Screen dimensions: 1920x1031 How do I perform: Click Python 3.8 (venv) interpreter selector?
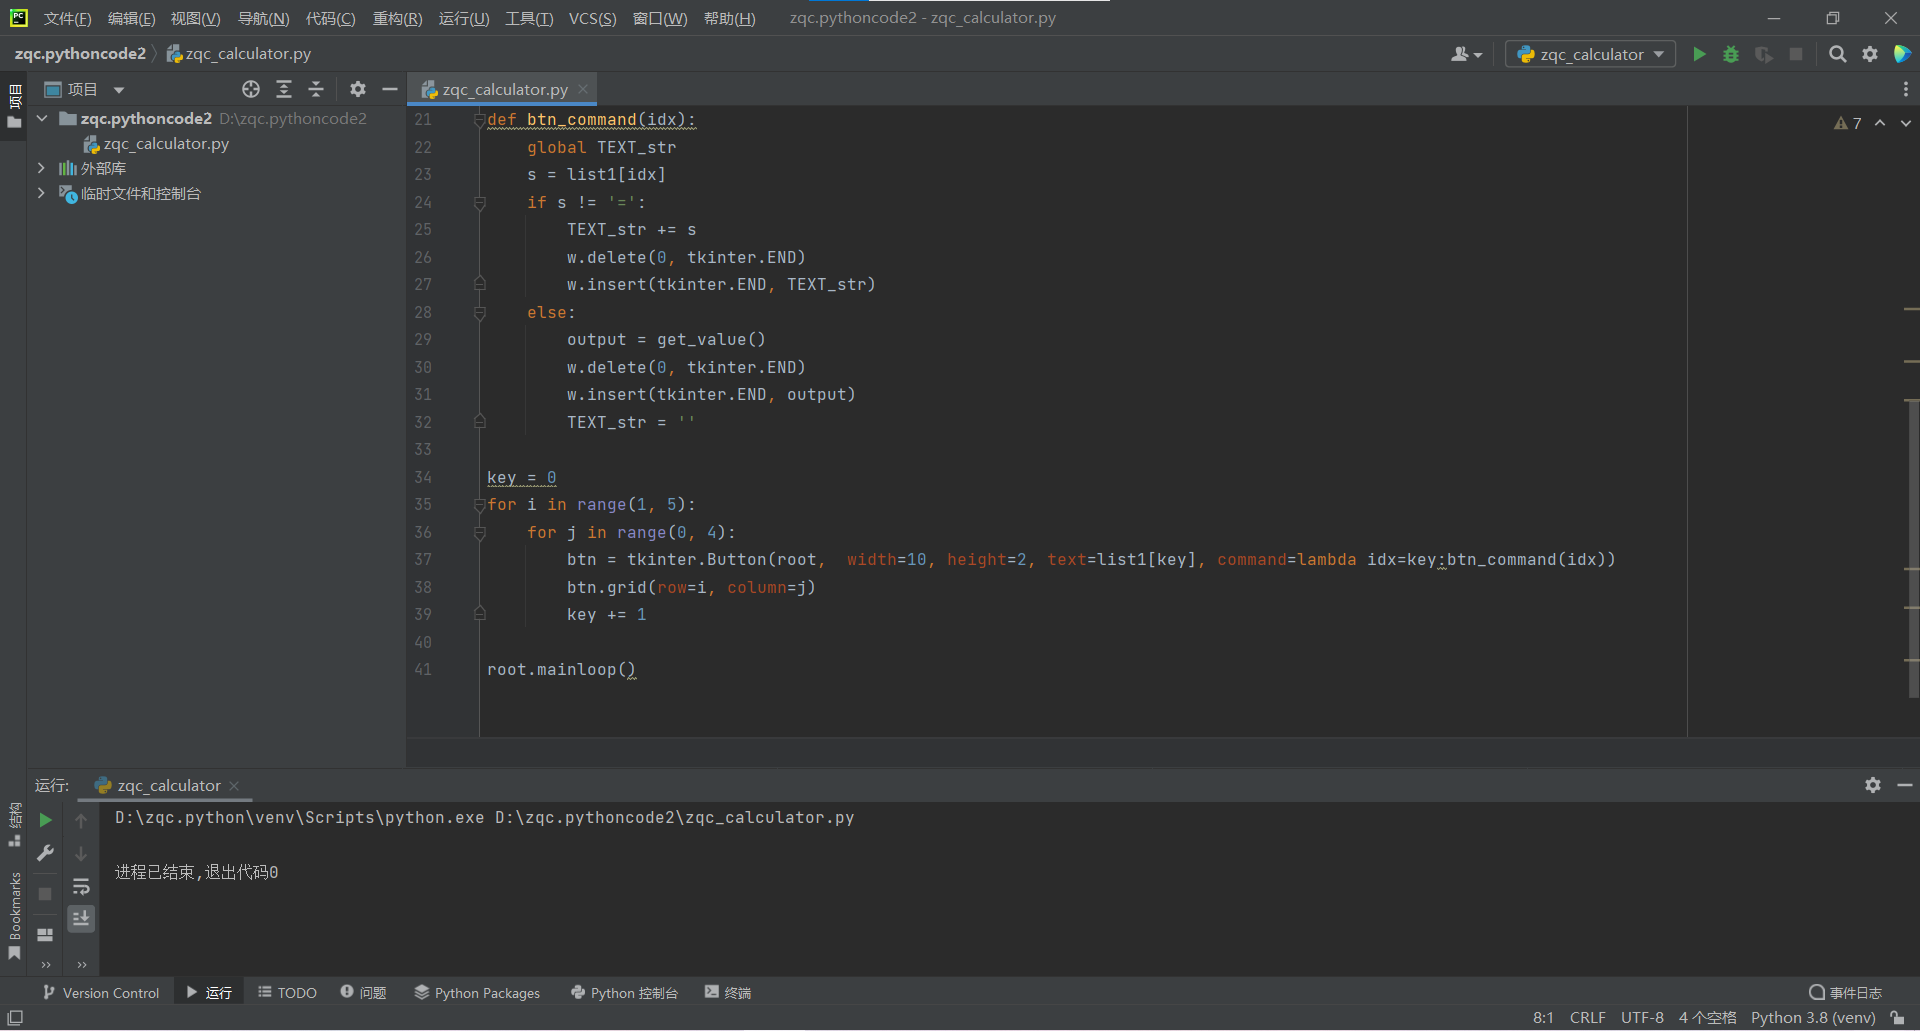click(1812, 1018)
